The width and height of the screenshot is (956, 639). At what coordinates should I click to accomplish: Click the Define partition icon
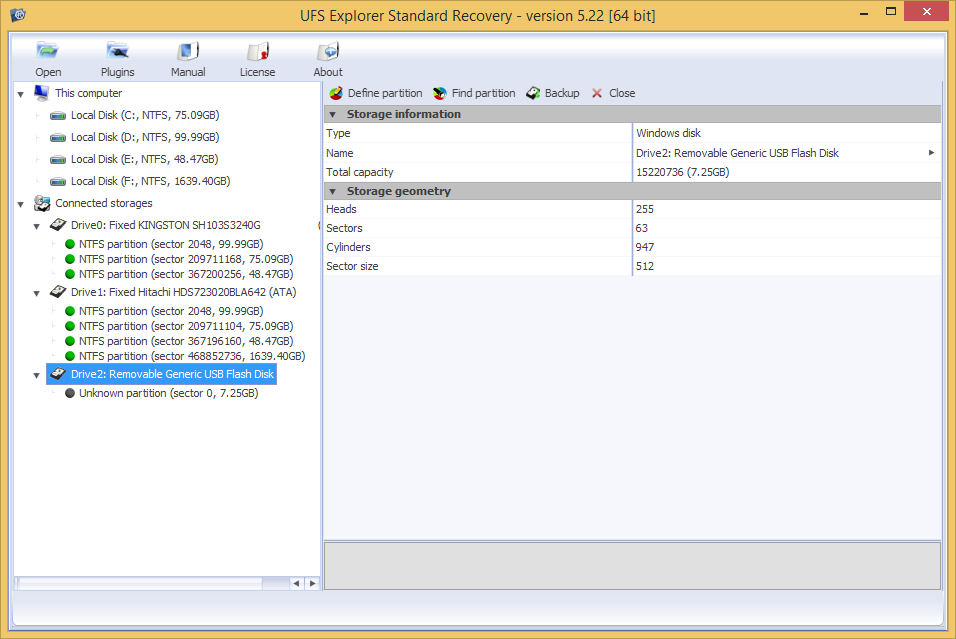point(337,93)
